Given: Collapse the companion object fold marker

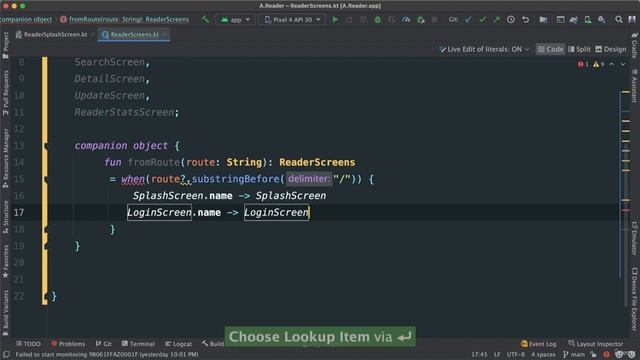Looking at the screenshot, I should pyautogui.click(x=46, y=146).
